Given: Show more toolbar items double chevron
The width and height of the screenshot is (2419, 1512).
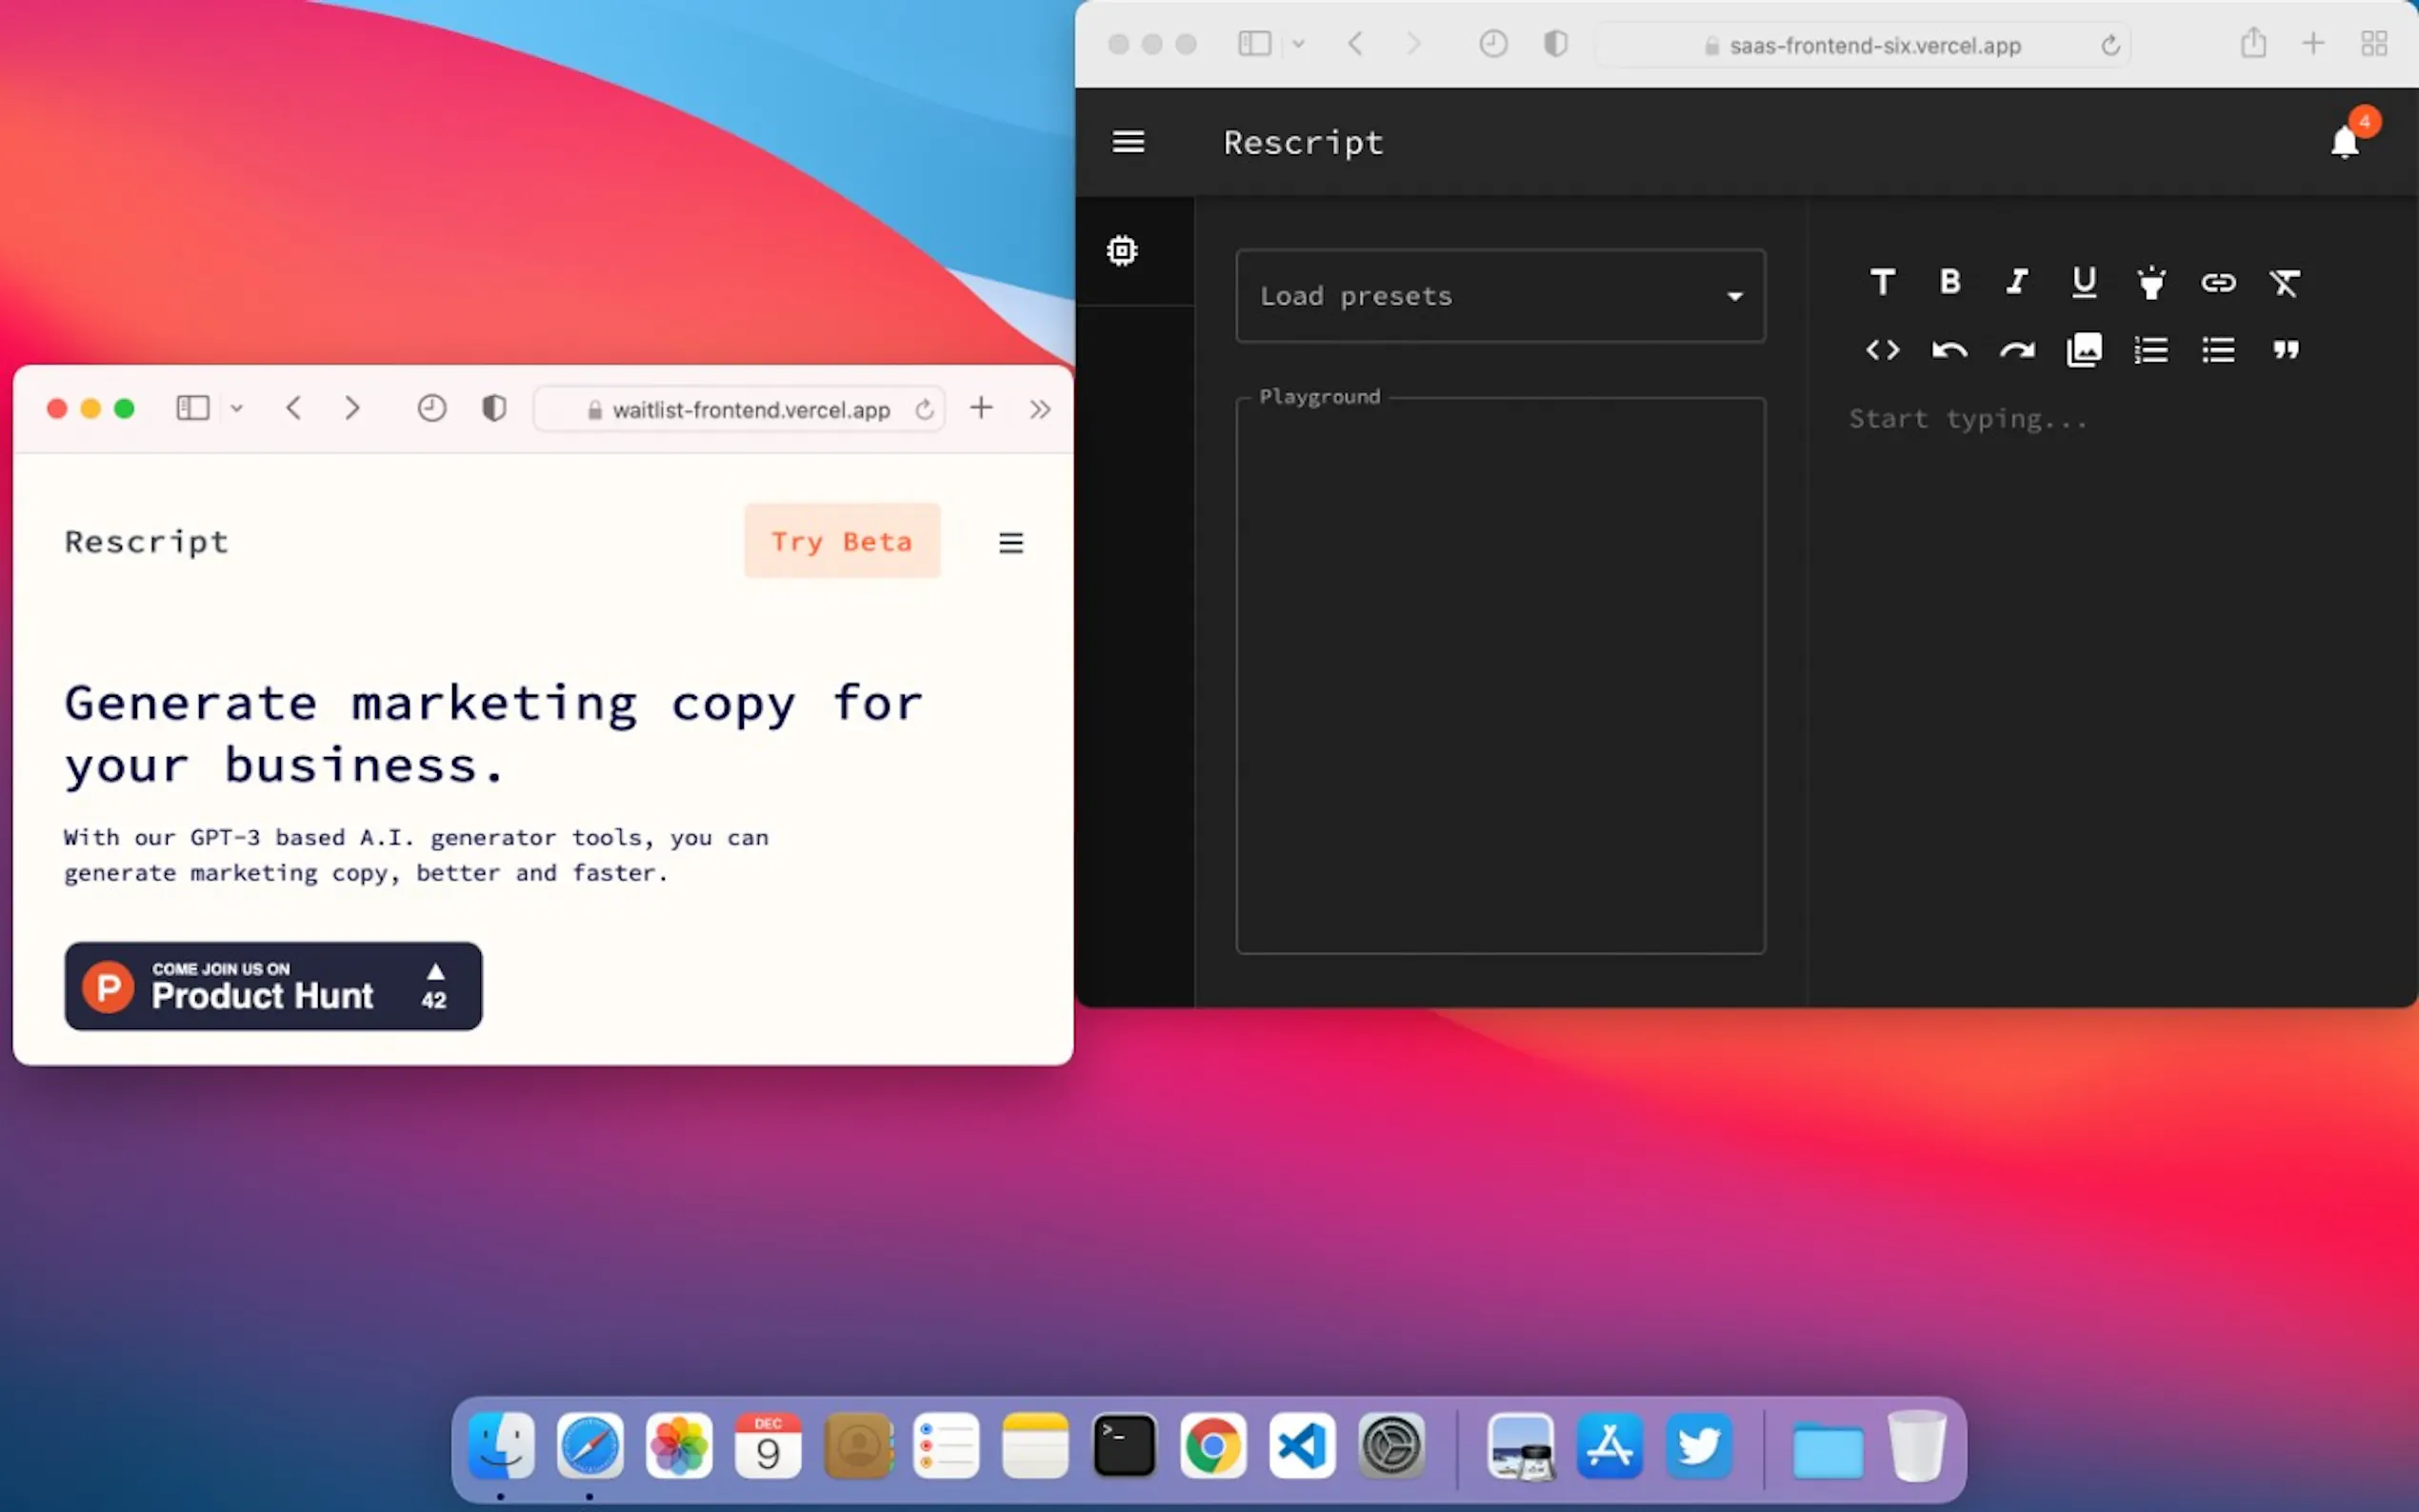Looking at the screenshot, I should tap(1040, 409).
